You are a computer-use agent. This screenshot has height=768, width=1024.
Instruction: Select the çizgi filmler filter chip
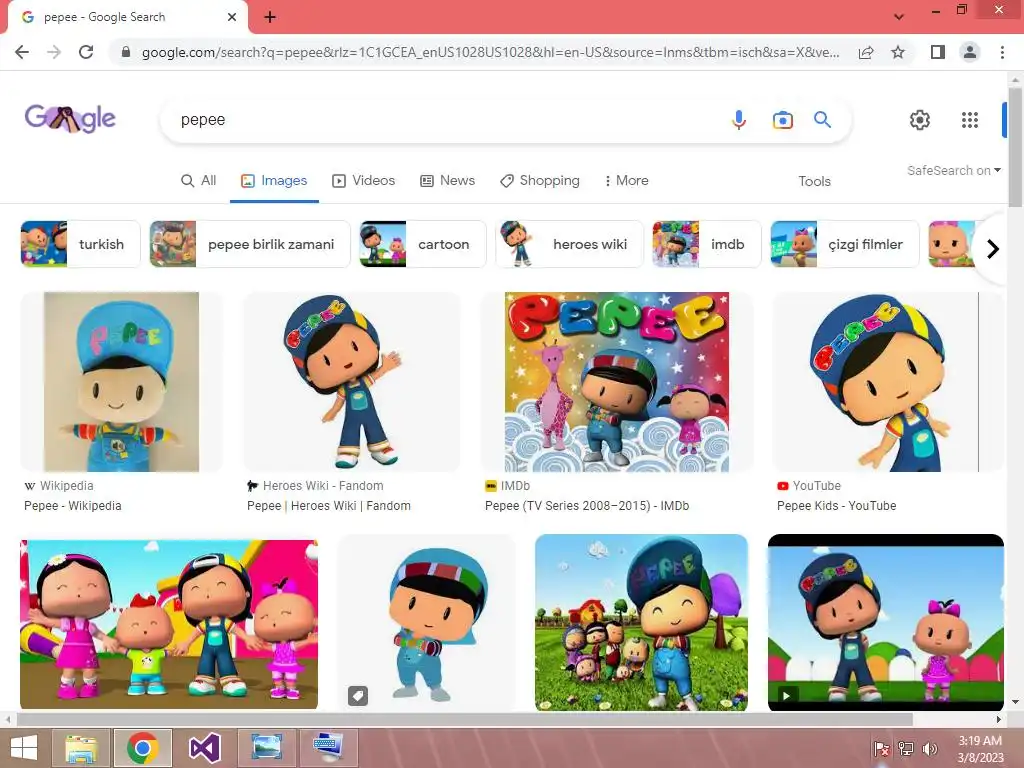point(845,244)
